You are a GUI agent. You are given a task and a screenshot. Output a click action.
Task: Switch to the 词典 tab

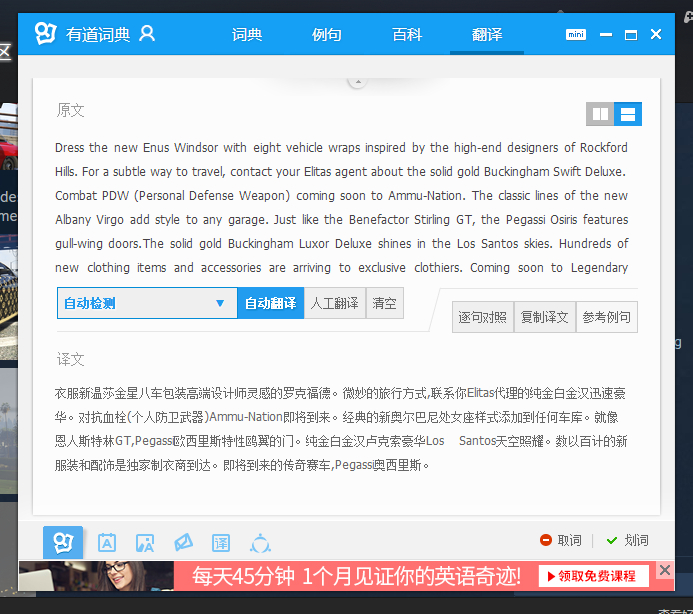tap(247, 34)
